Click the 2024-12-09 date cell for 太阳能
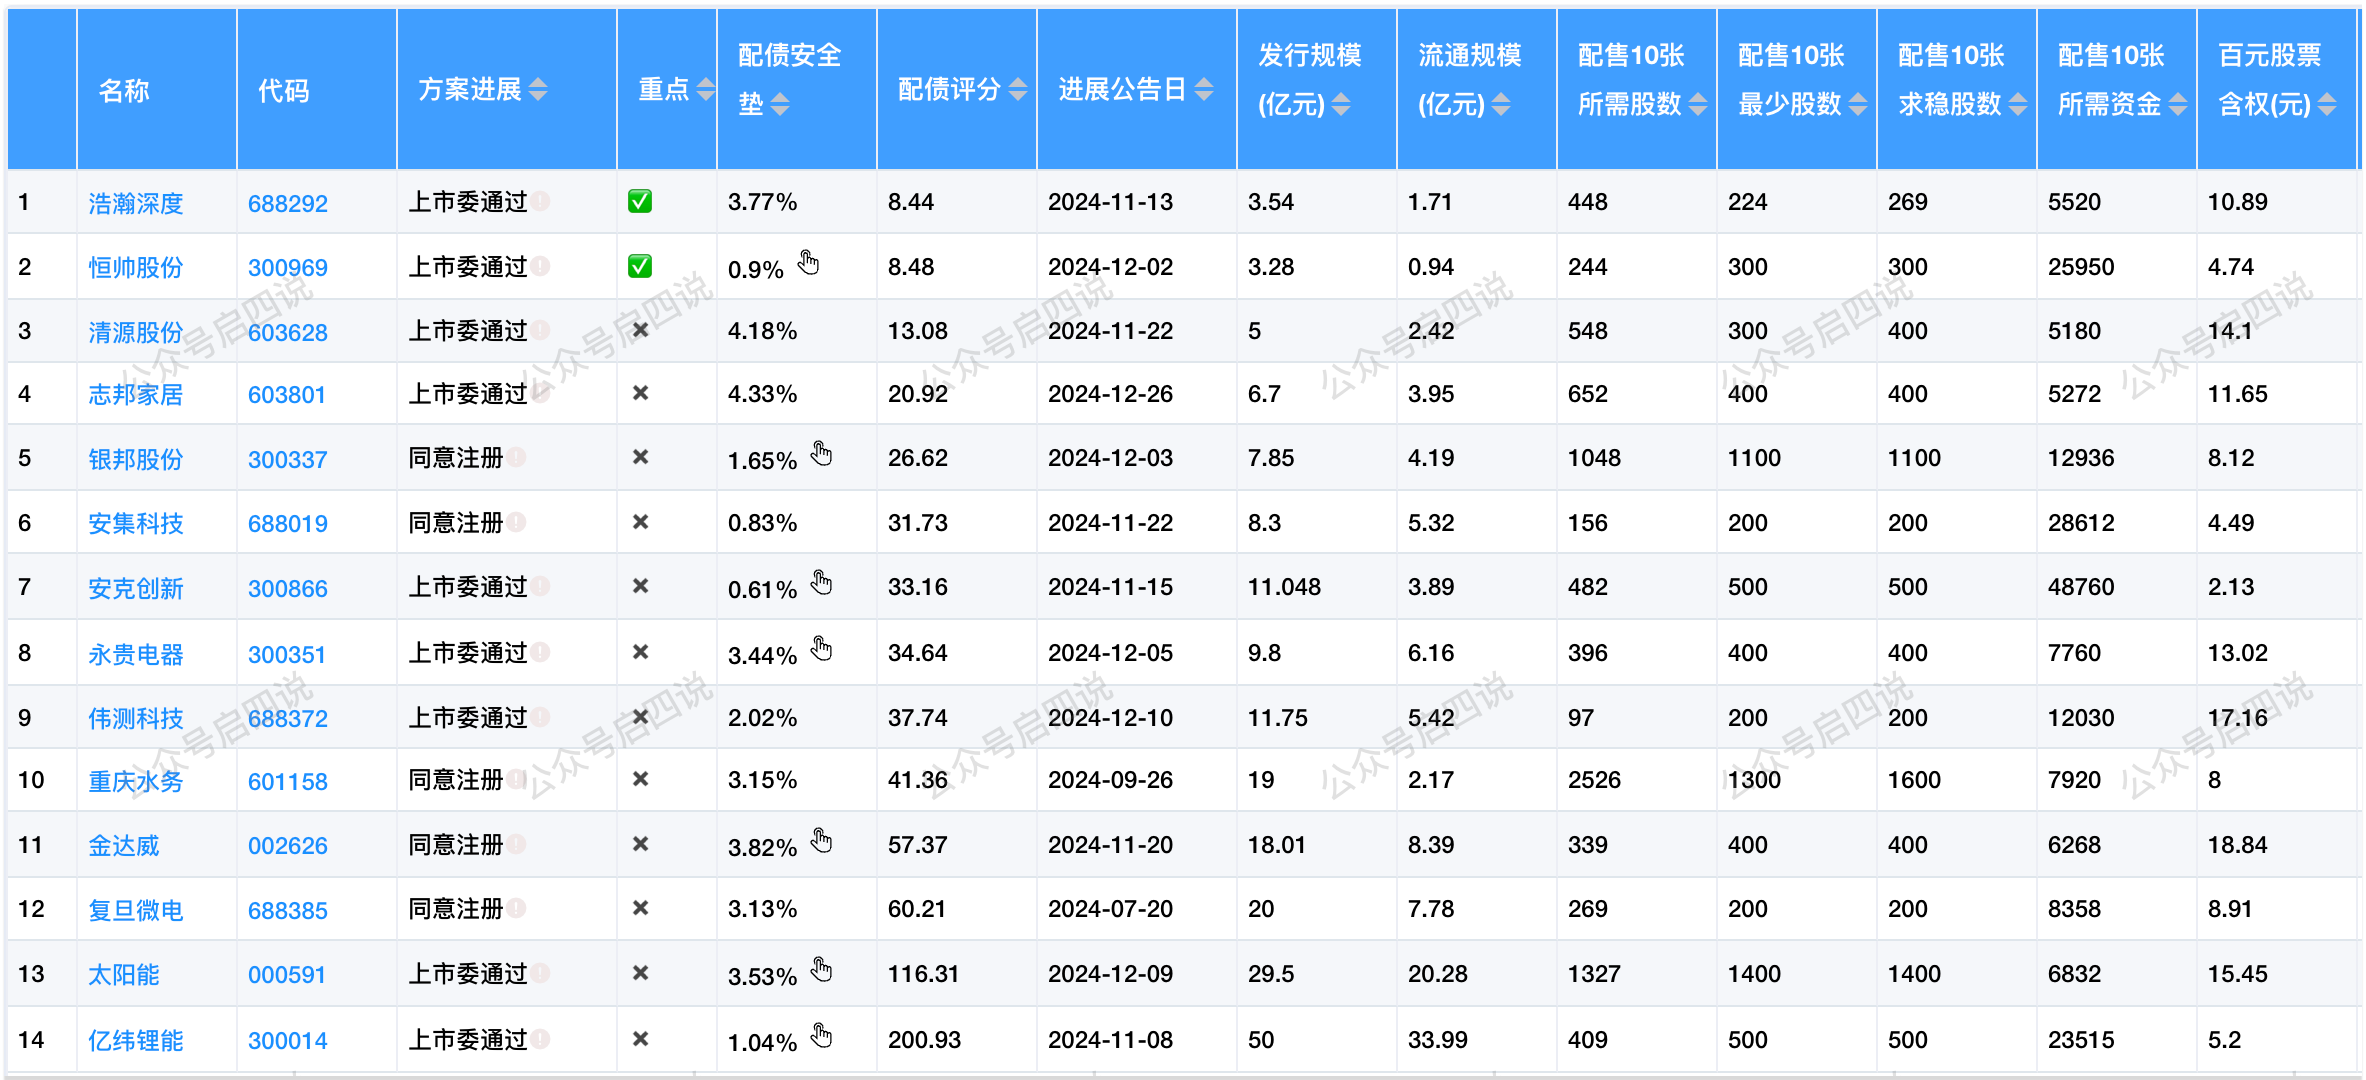The height and width of the screenshot is (1080, 2366). pyautogui.click(x=1110, y=974)
